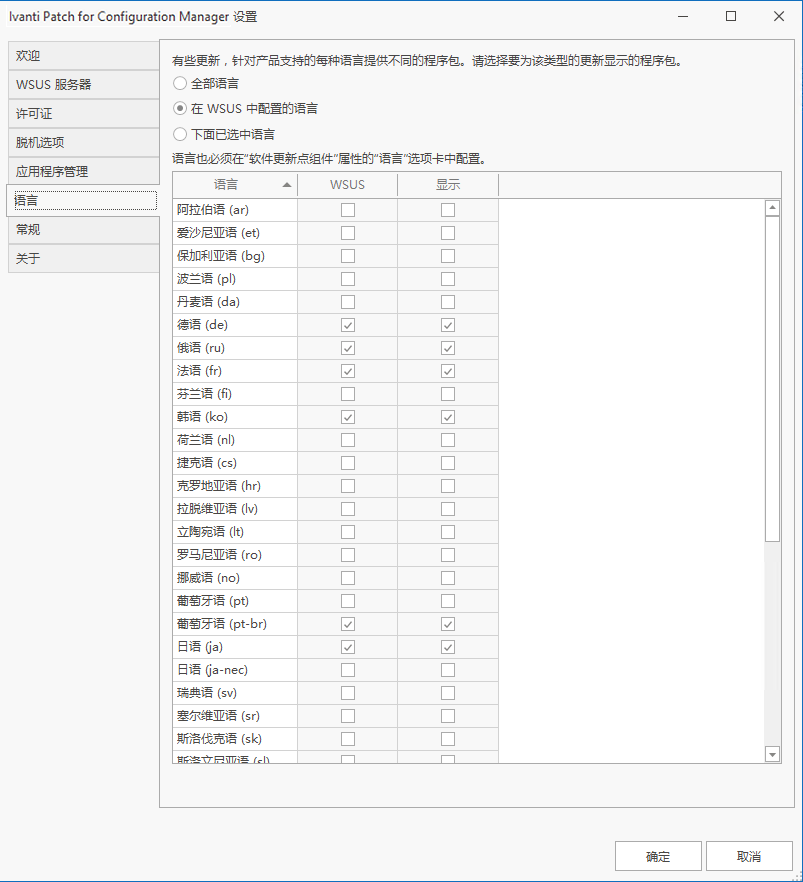The height and width of the screenshot is (882, 803).
Task: Click the language list scroll up arrow
Action: click(x=773, y=208)
